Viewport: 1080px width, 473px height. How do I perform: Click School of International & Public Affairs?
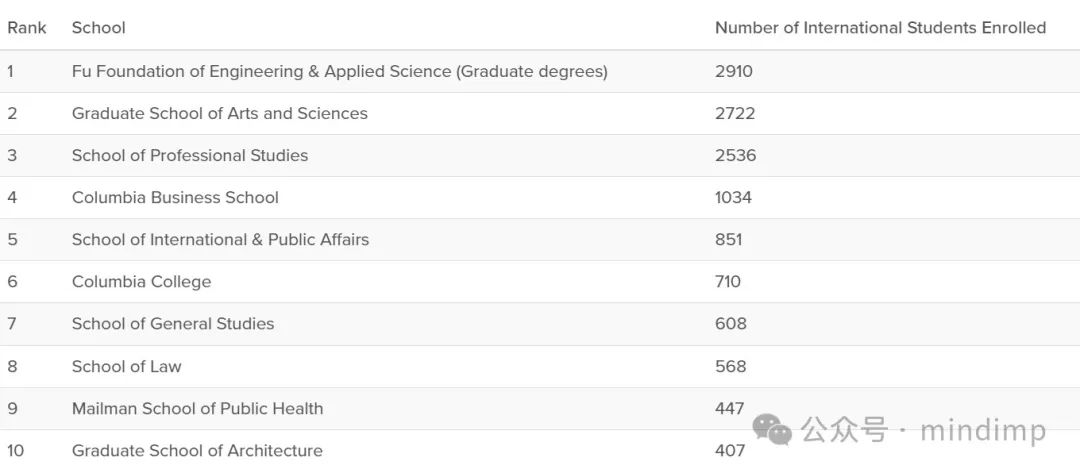220,240
